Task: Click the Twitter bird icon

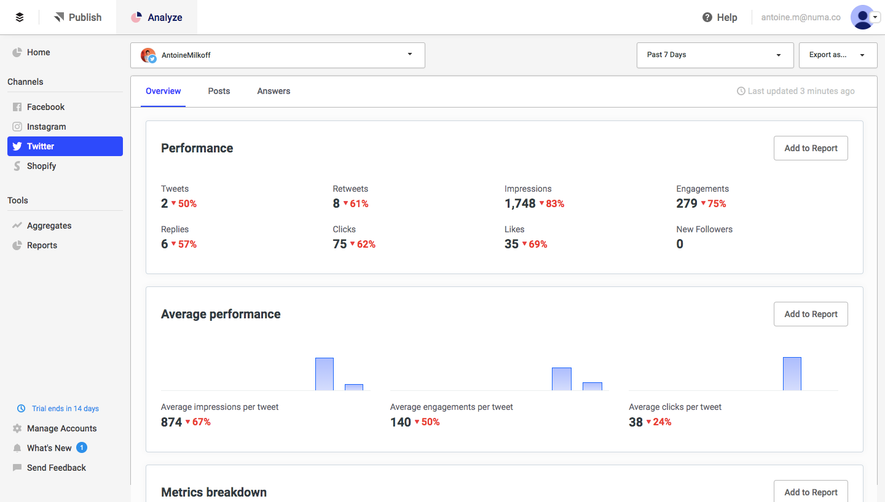Action: (17, 146)
